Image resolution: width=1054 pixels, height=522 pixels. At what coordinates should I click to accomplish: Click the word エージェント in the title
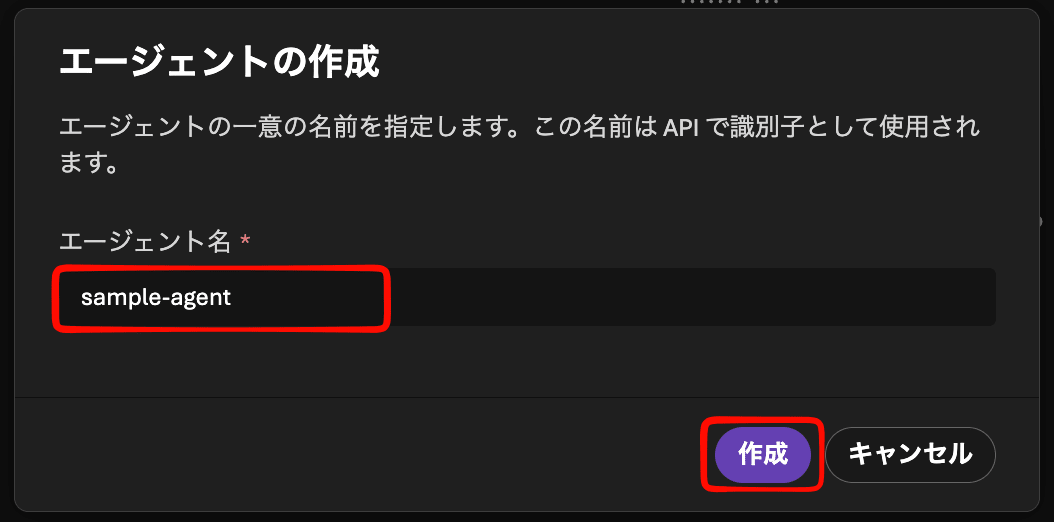point(169,63)
